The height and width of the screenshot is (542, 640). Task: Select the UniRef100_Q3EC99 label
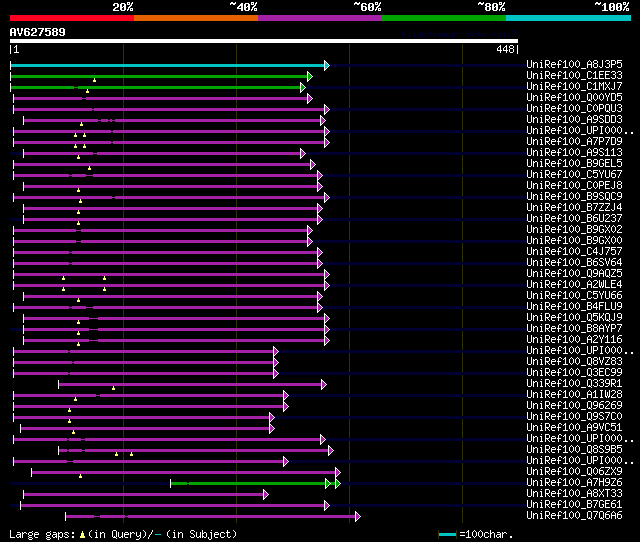[x=574, y=373]
